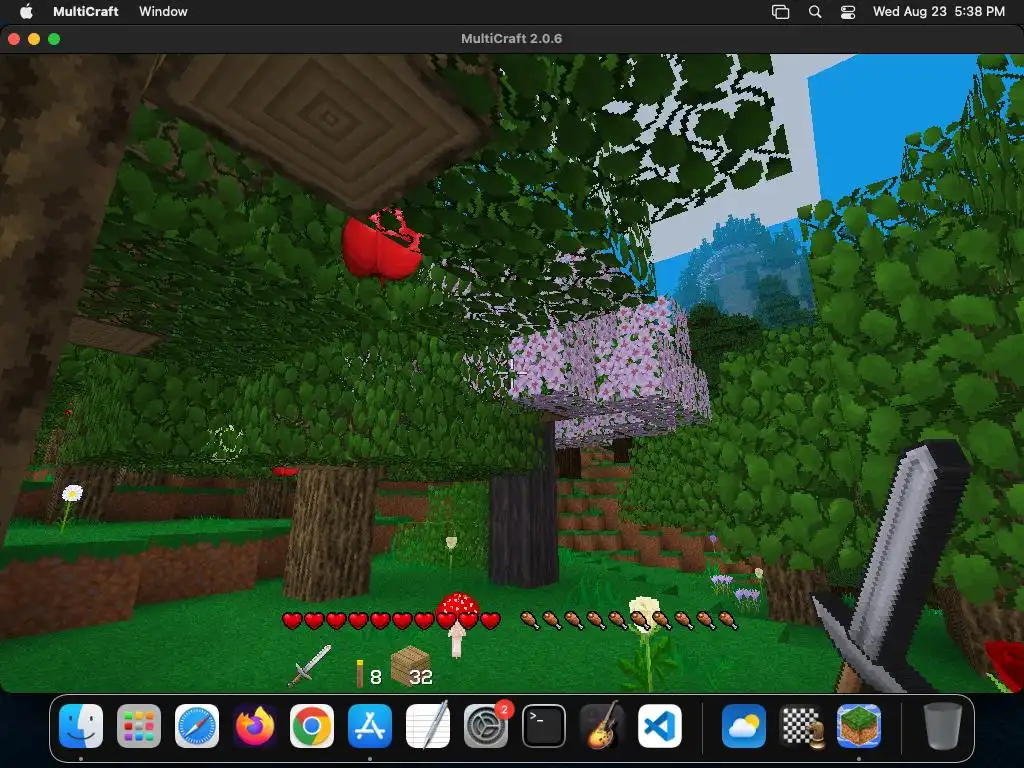
Task: Click the MultiCraft grass block dock icon
Action: click(859, 726)
